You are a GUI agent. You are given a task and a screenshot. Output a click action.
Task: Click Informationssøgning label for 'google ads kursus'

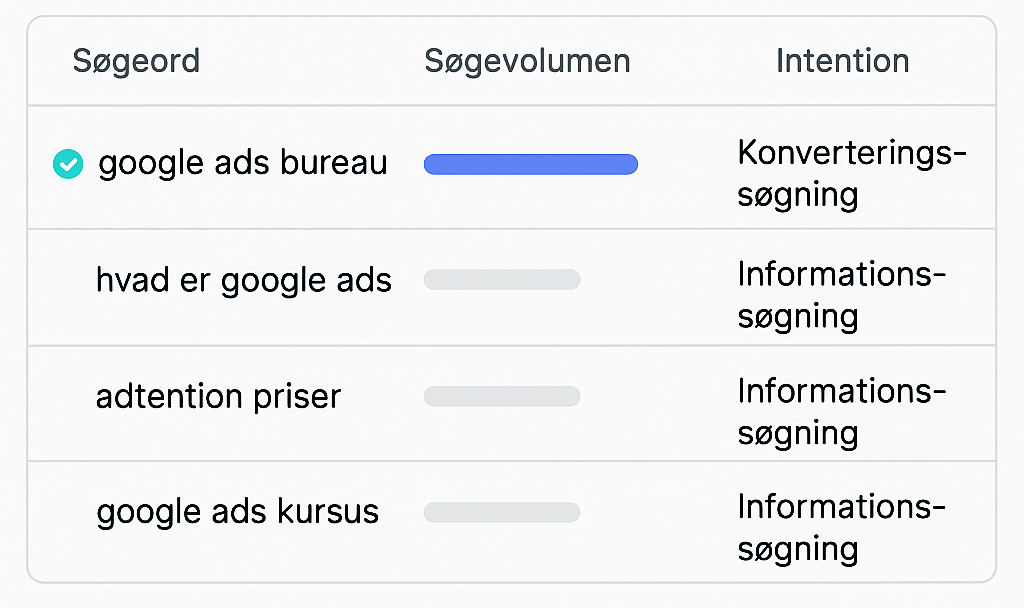pyautogui.click(x=840, y=527)
